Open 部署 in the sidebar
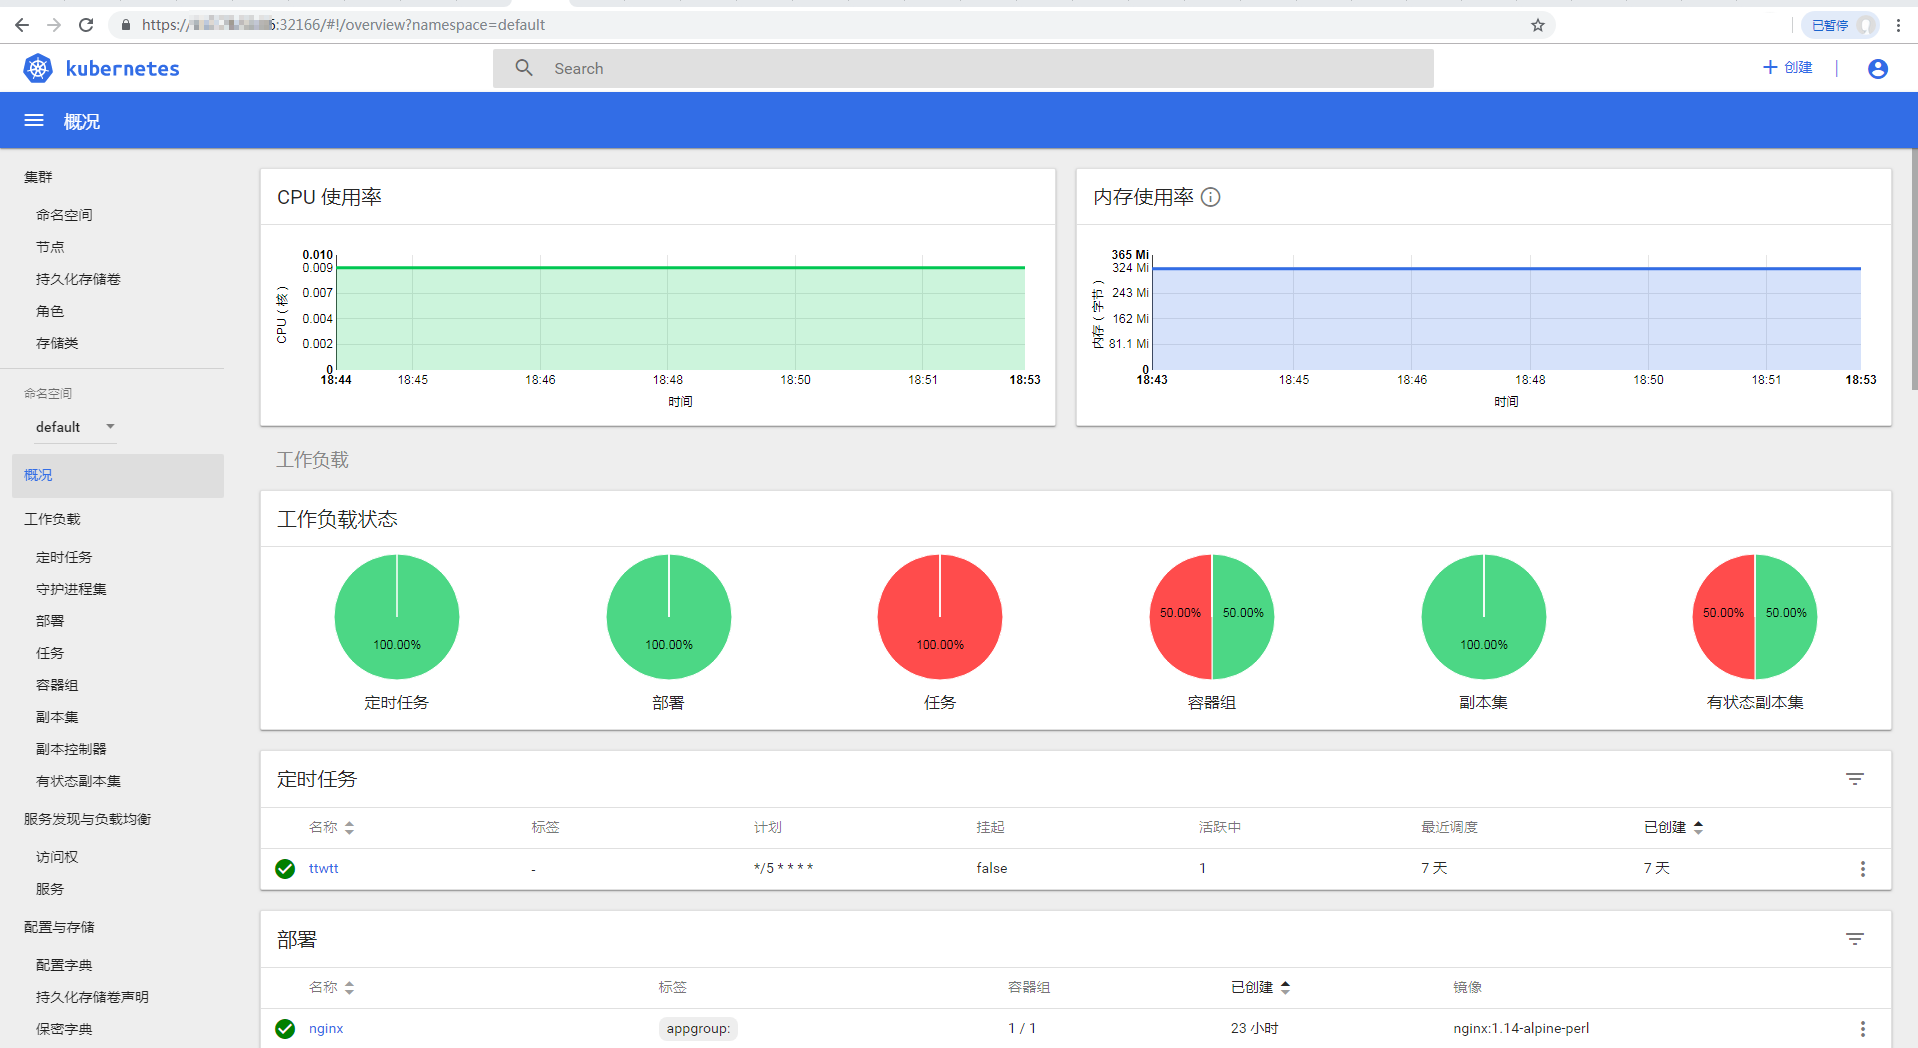 point(50,621)
